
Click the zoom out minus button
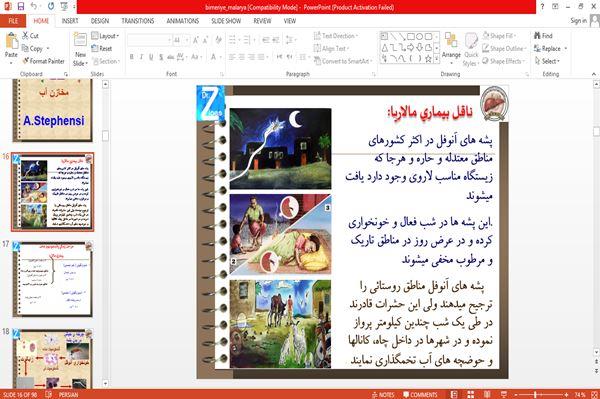click(x=516, y=394)
